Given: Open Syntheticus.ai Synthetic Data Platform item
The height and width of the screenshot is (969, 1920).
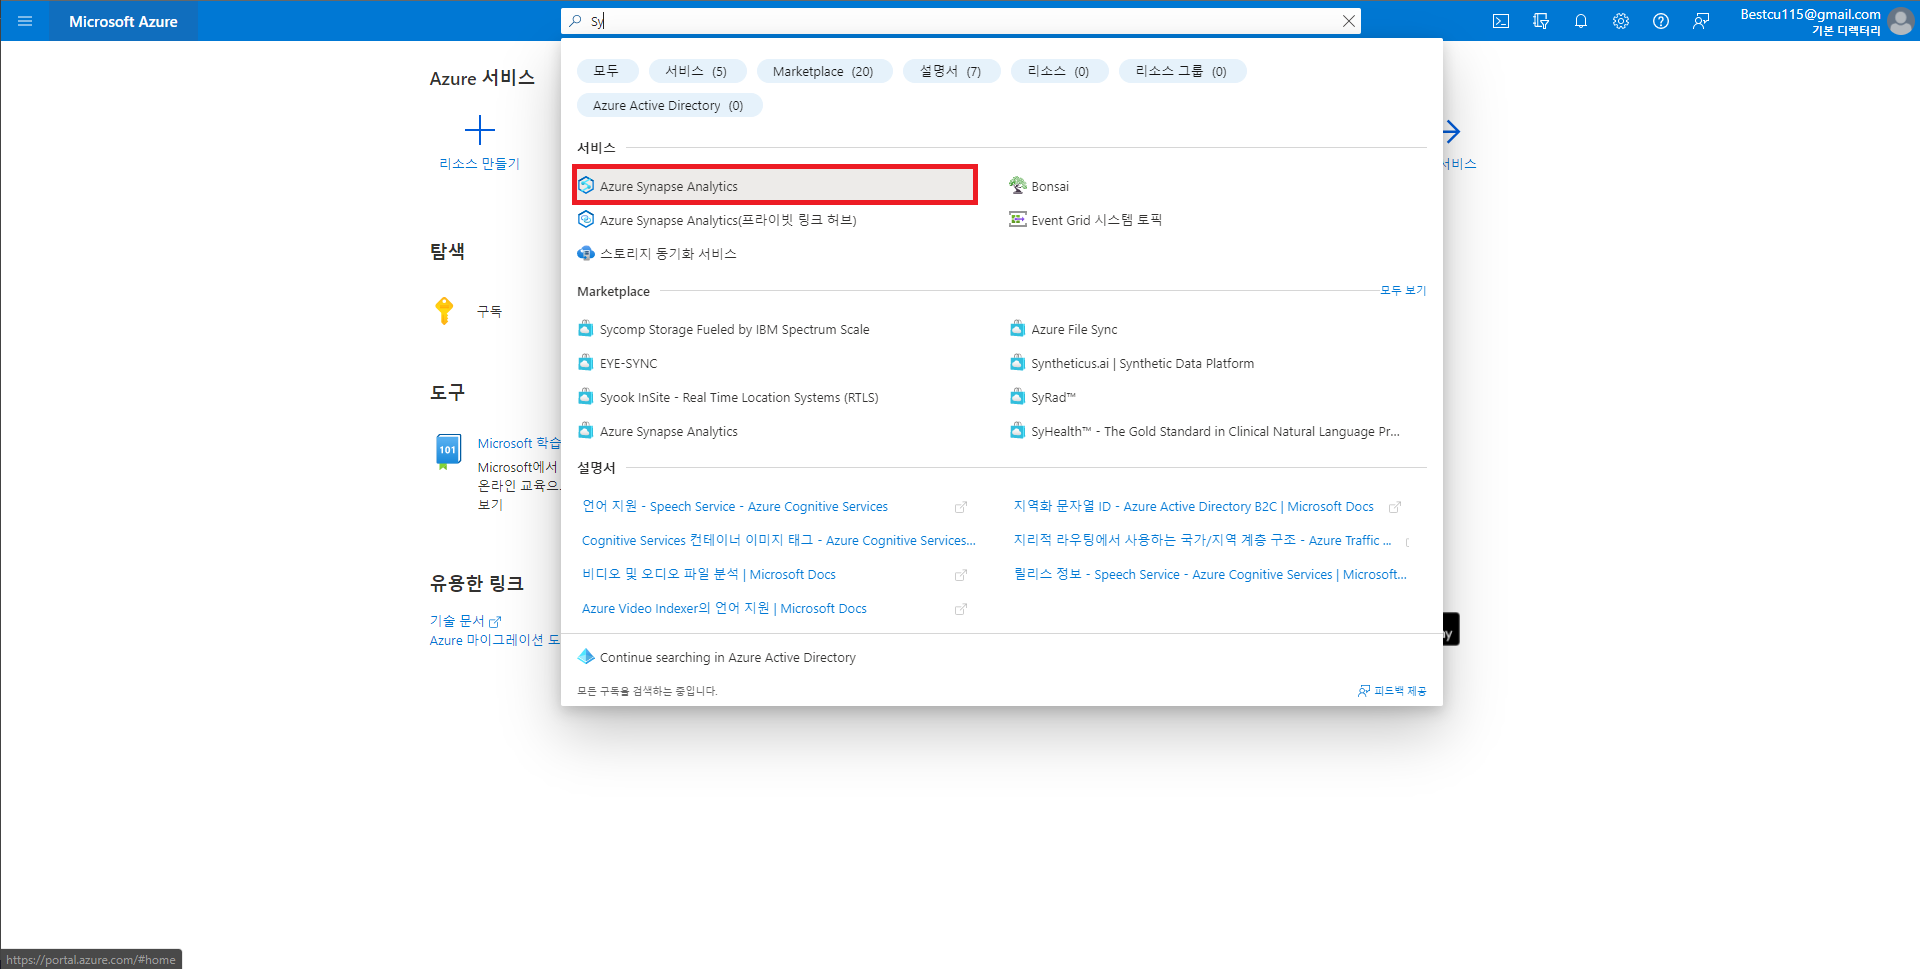Looking at the screenshot, I should pos(1142,364).
